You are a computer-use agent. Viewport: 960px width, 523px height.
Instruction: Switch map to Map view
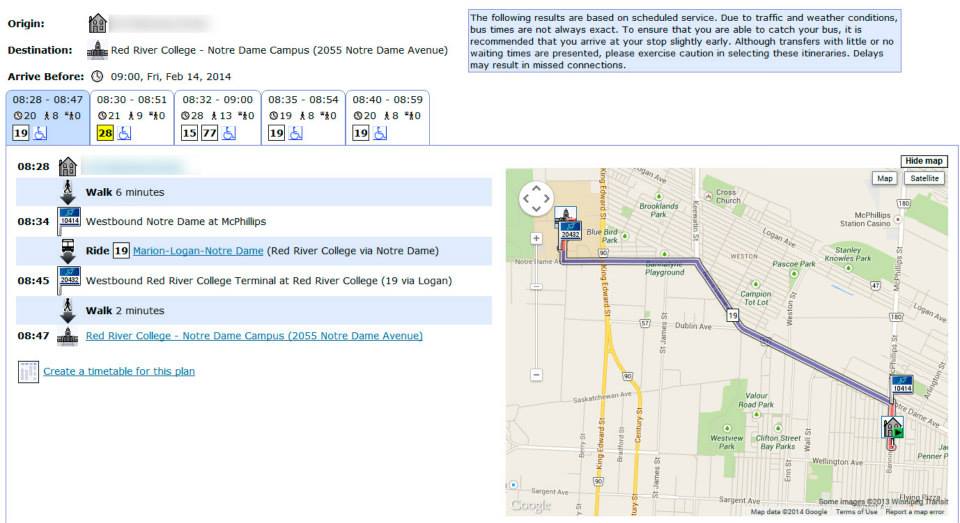(884, 178)
